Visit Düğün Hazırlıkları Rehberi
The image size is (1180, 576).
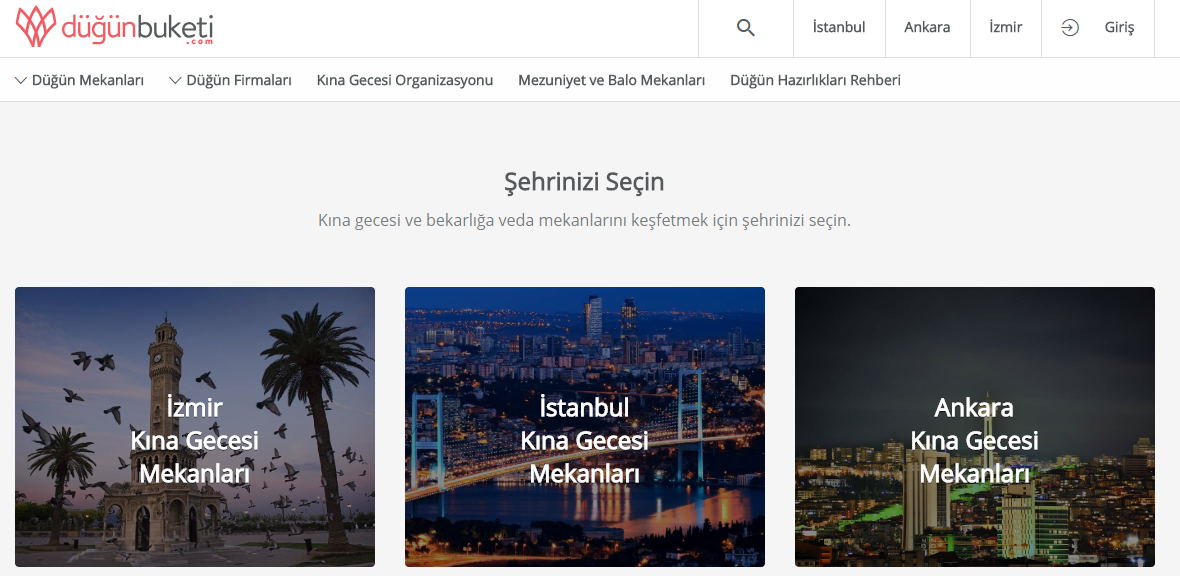(815, 81)
